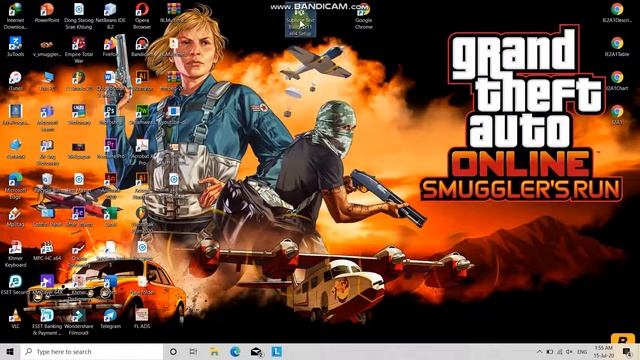Open the Mail app on the taskbar
The height and width of the screenshot is (360, 640).
click(256, 351)
